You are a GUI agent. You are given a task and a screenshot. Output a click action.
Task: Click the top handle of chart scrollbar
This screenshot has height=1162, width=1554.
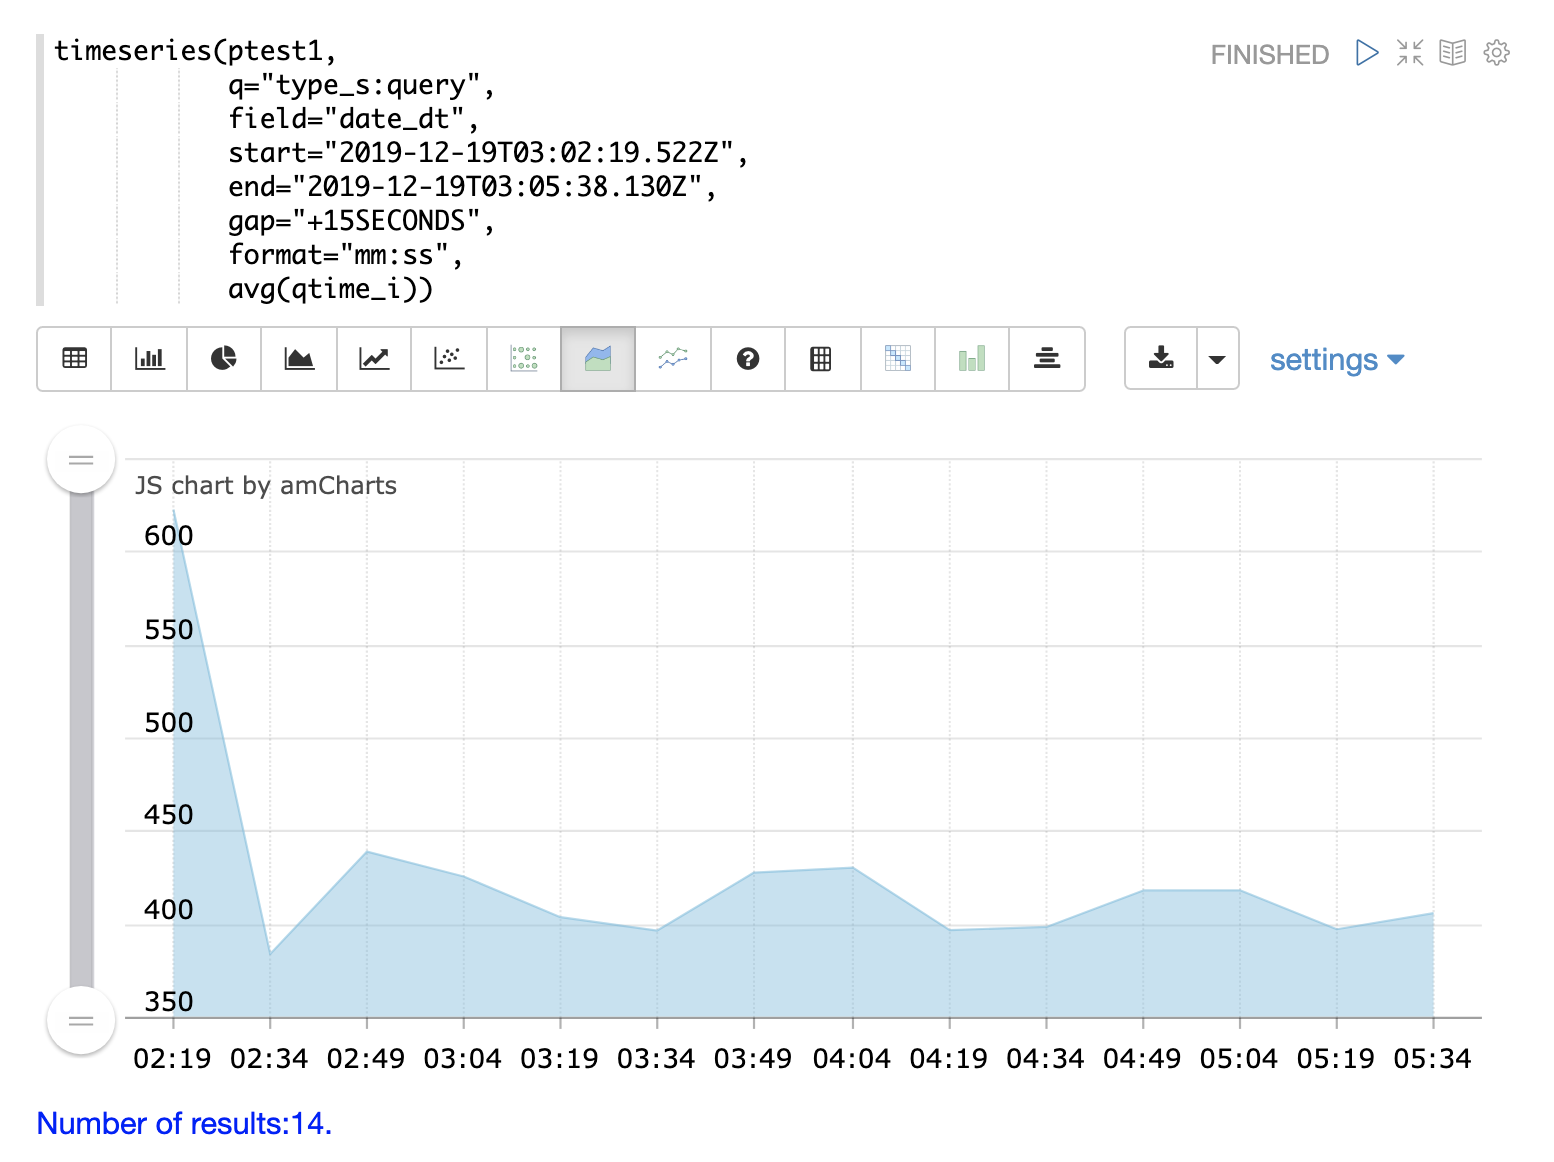tap(81, 460)
